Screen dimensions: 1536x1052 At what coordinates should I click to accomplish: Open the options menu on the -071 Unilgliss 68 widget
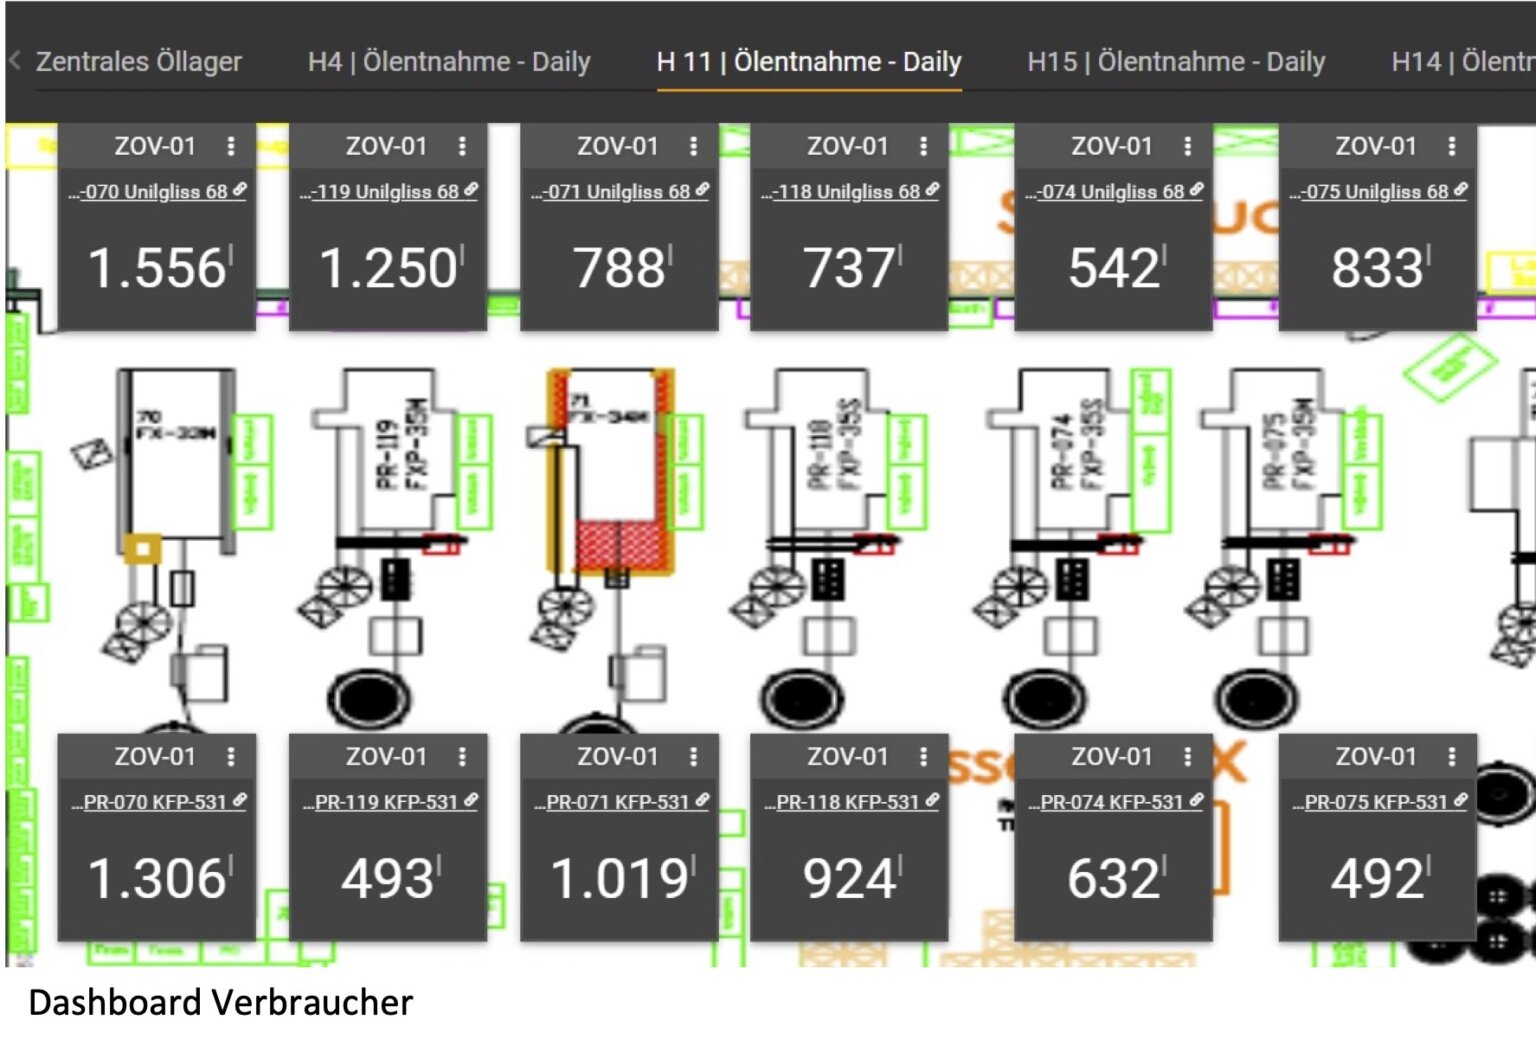(x=693, y=146)
